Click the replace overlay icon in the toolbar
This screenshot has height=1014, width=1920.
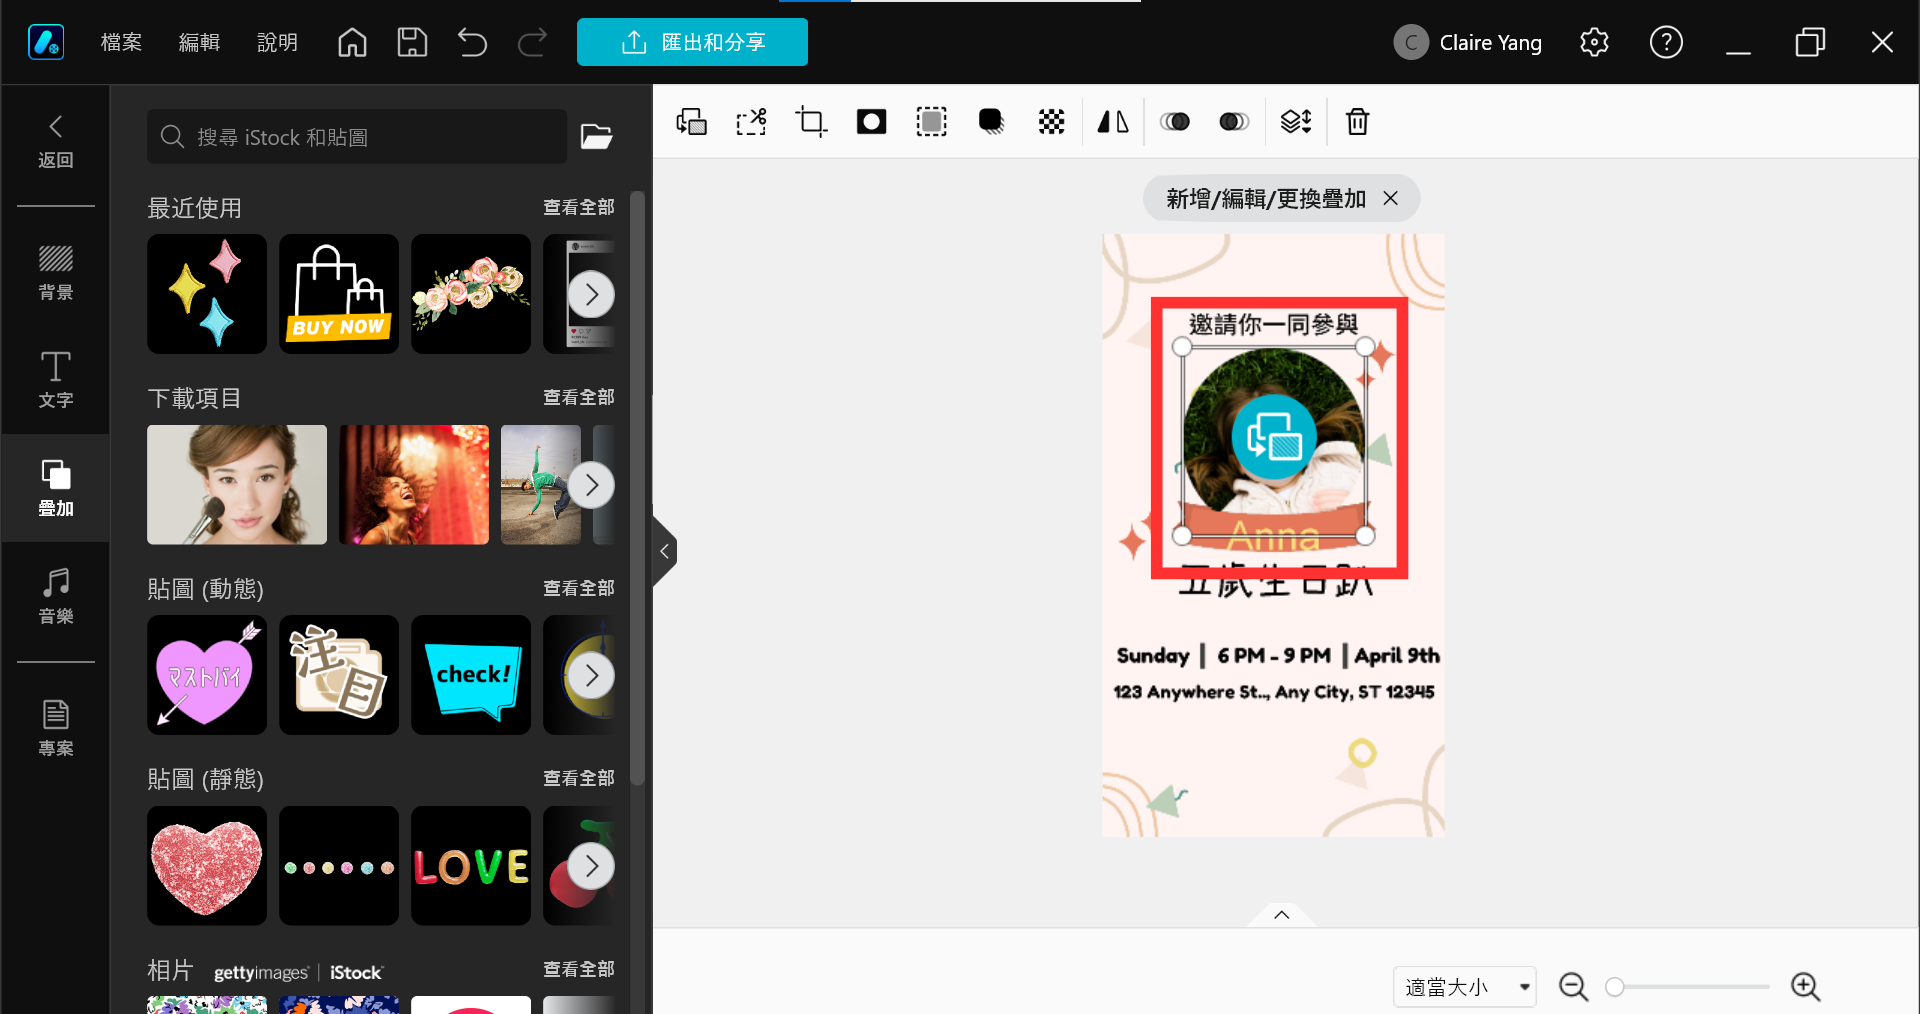click(691, 122)
